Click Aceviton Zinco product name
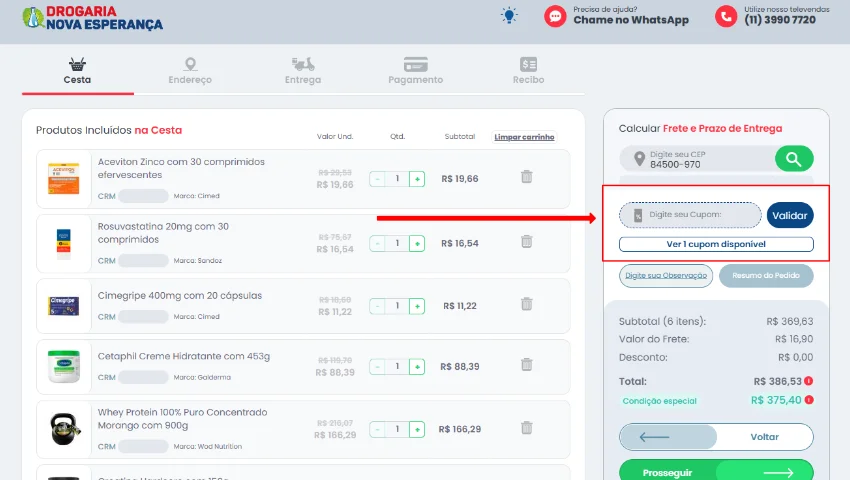 [181, 168]
